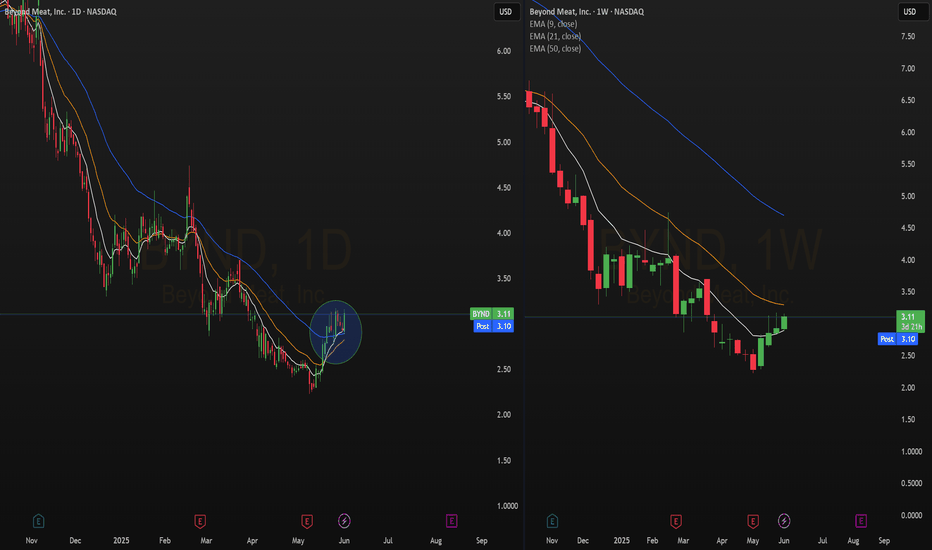
Task: Click the Beyond Meat 1D NASDAQ chart title
Action: click(61, 12)
